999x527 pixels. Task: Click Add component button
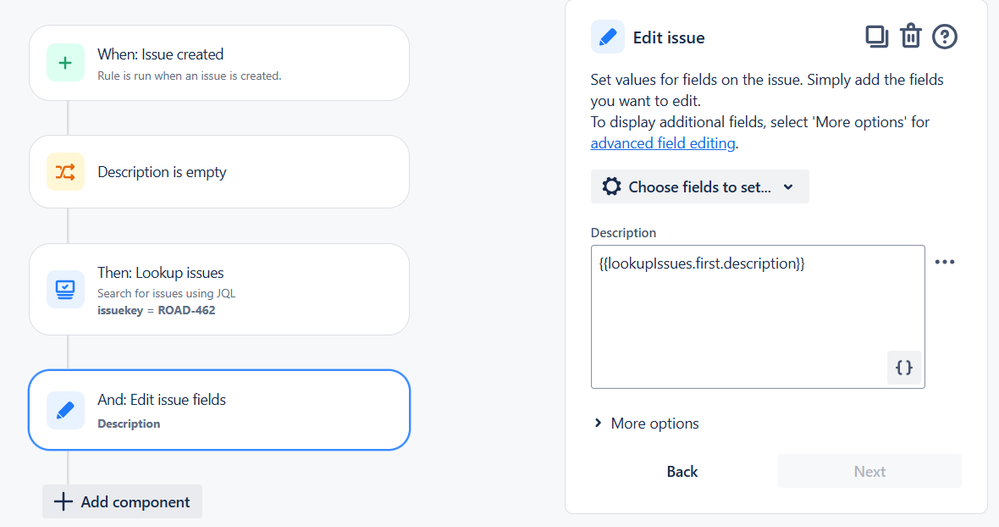[x=122, y=502]
